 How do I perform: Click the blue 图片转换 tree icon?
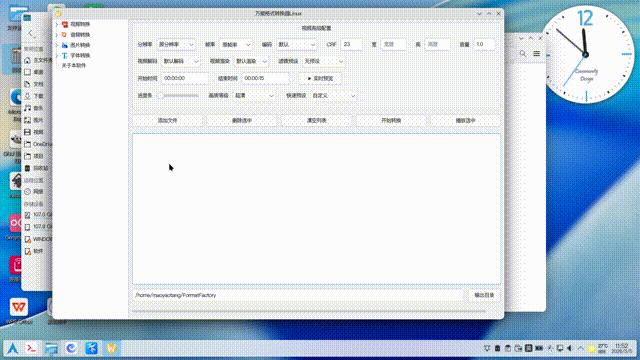coord(64,45)
